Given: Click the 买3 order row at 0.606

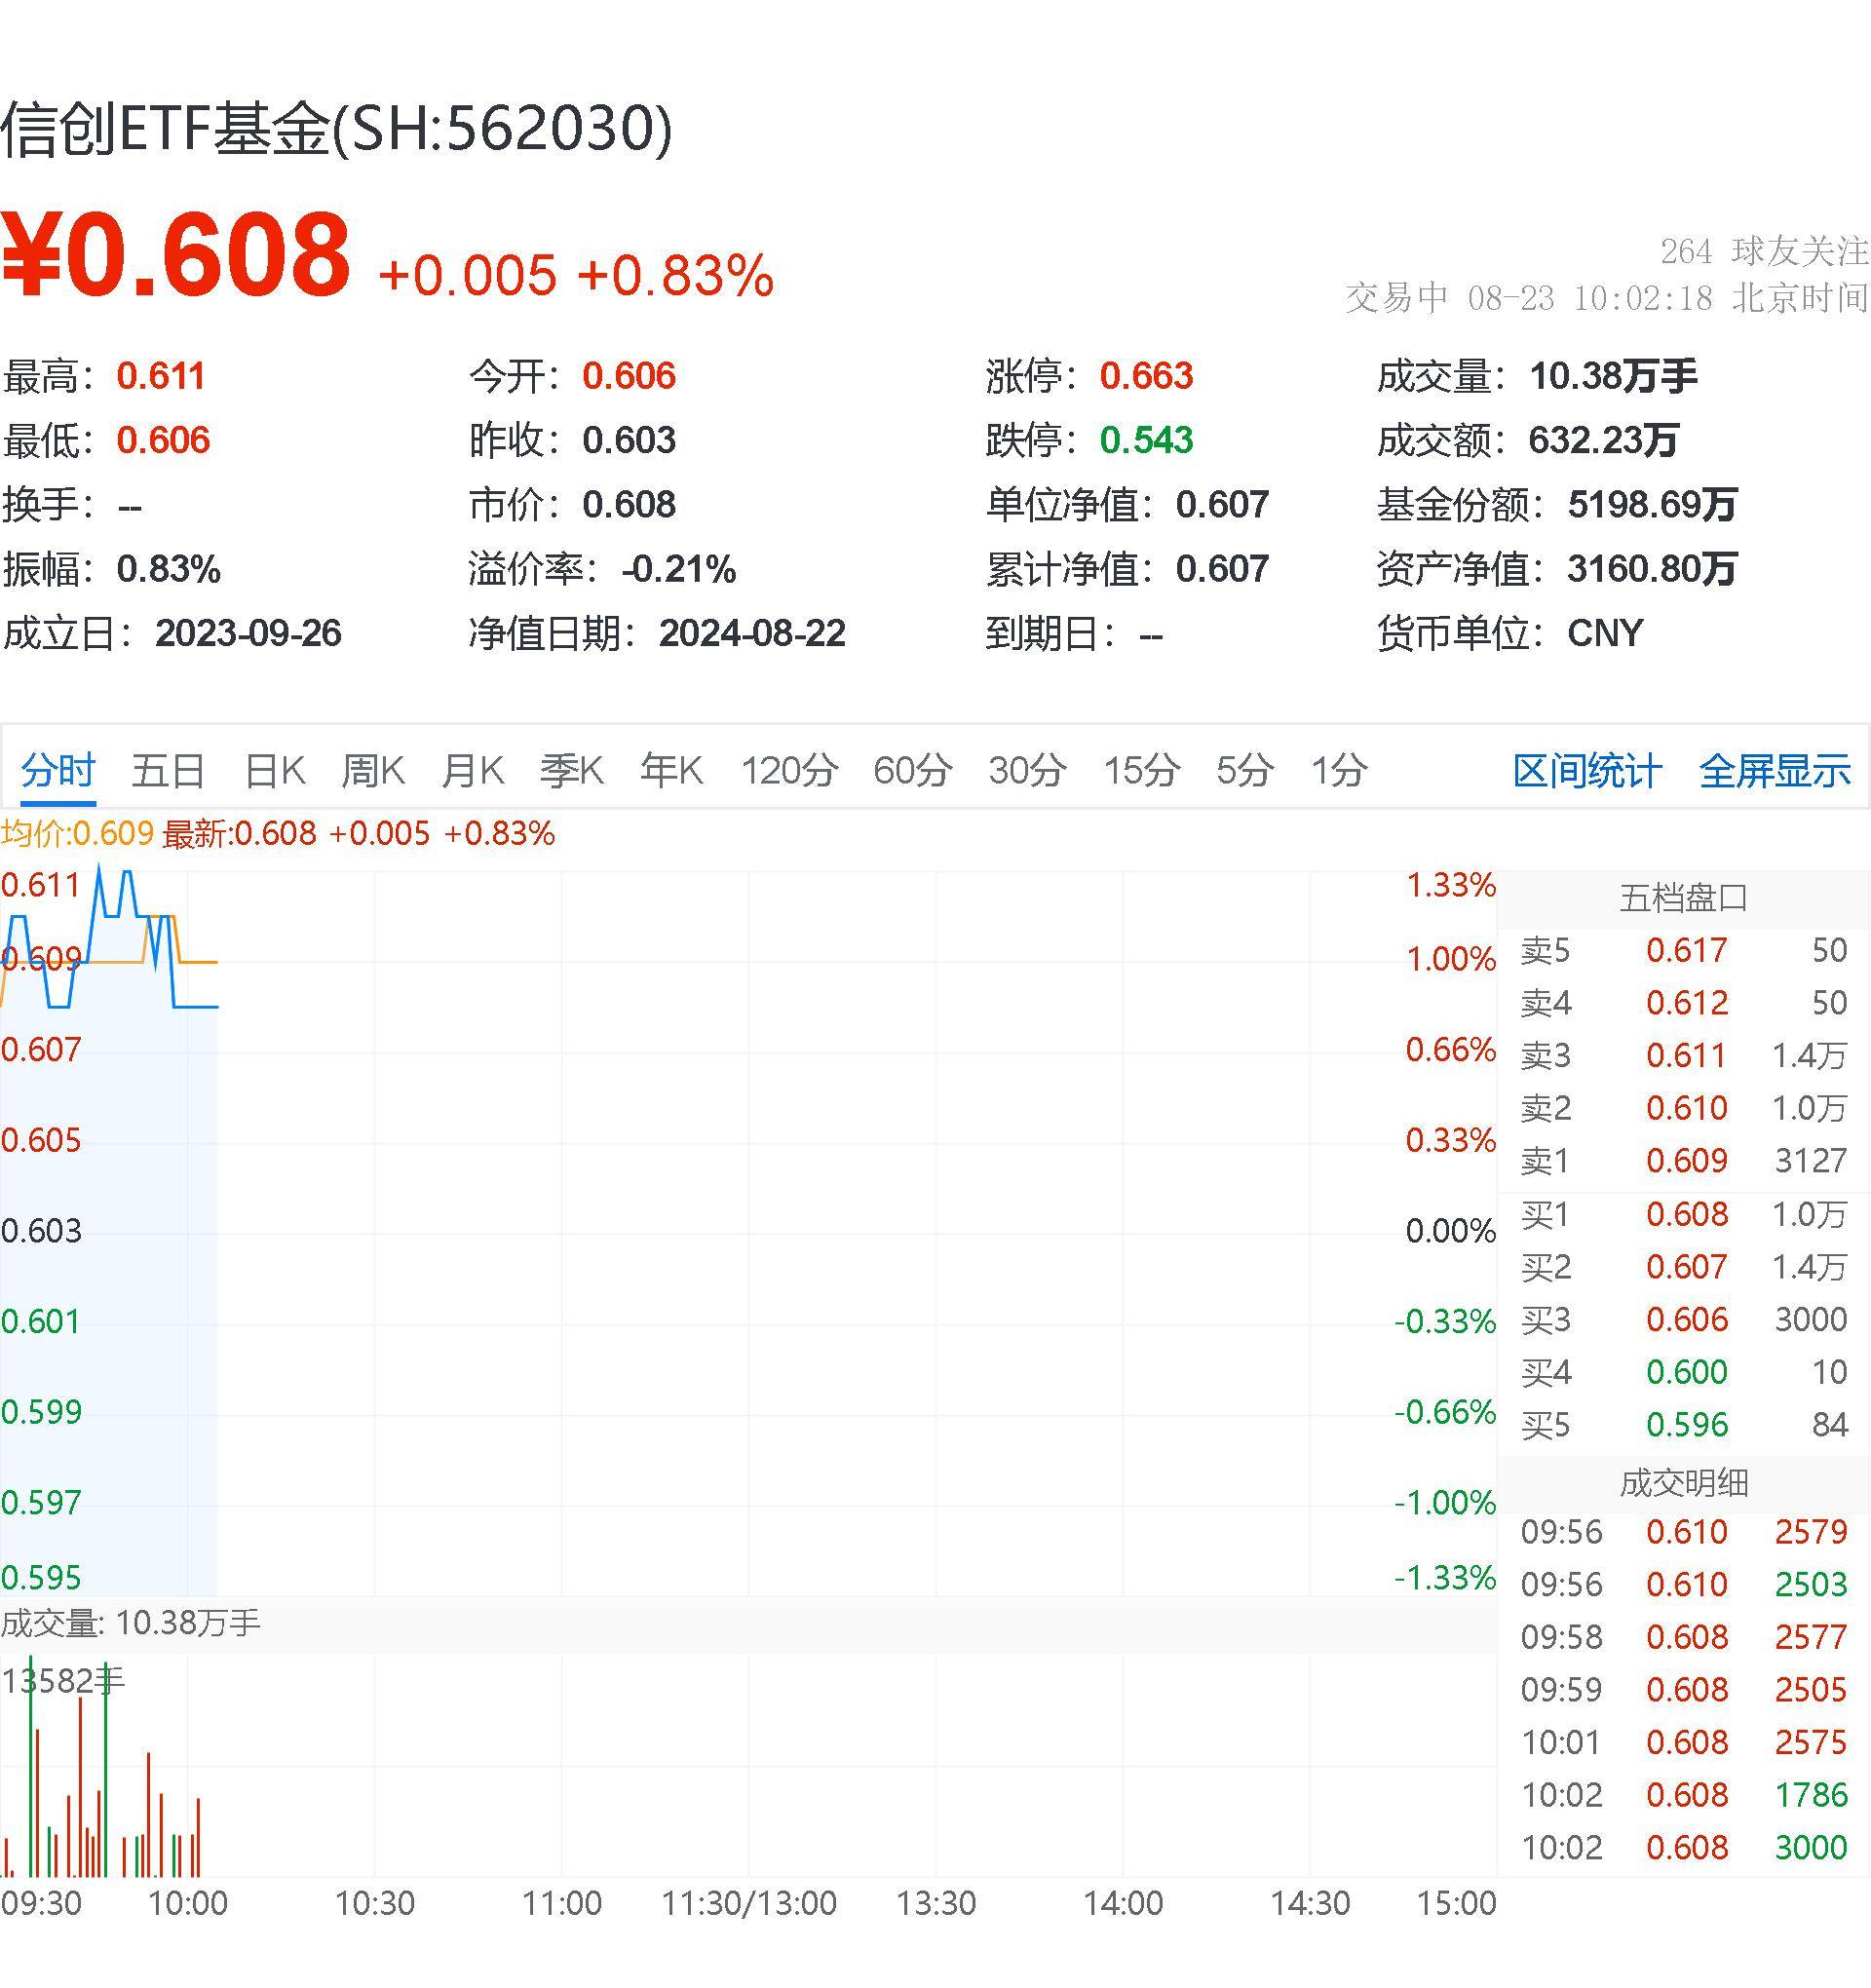Looking at the screenshot, I should click(x=1684, y=1319).
